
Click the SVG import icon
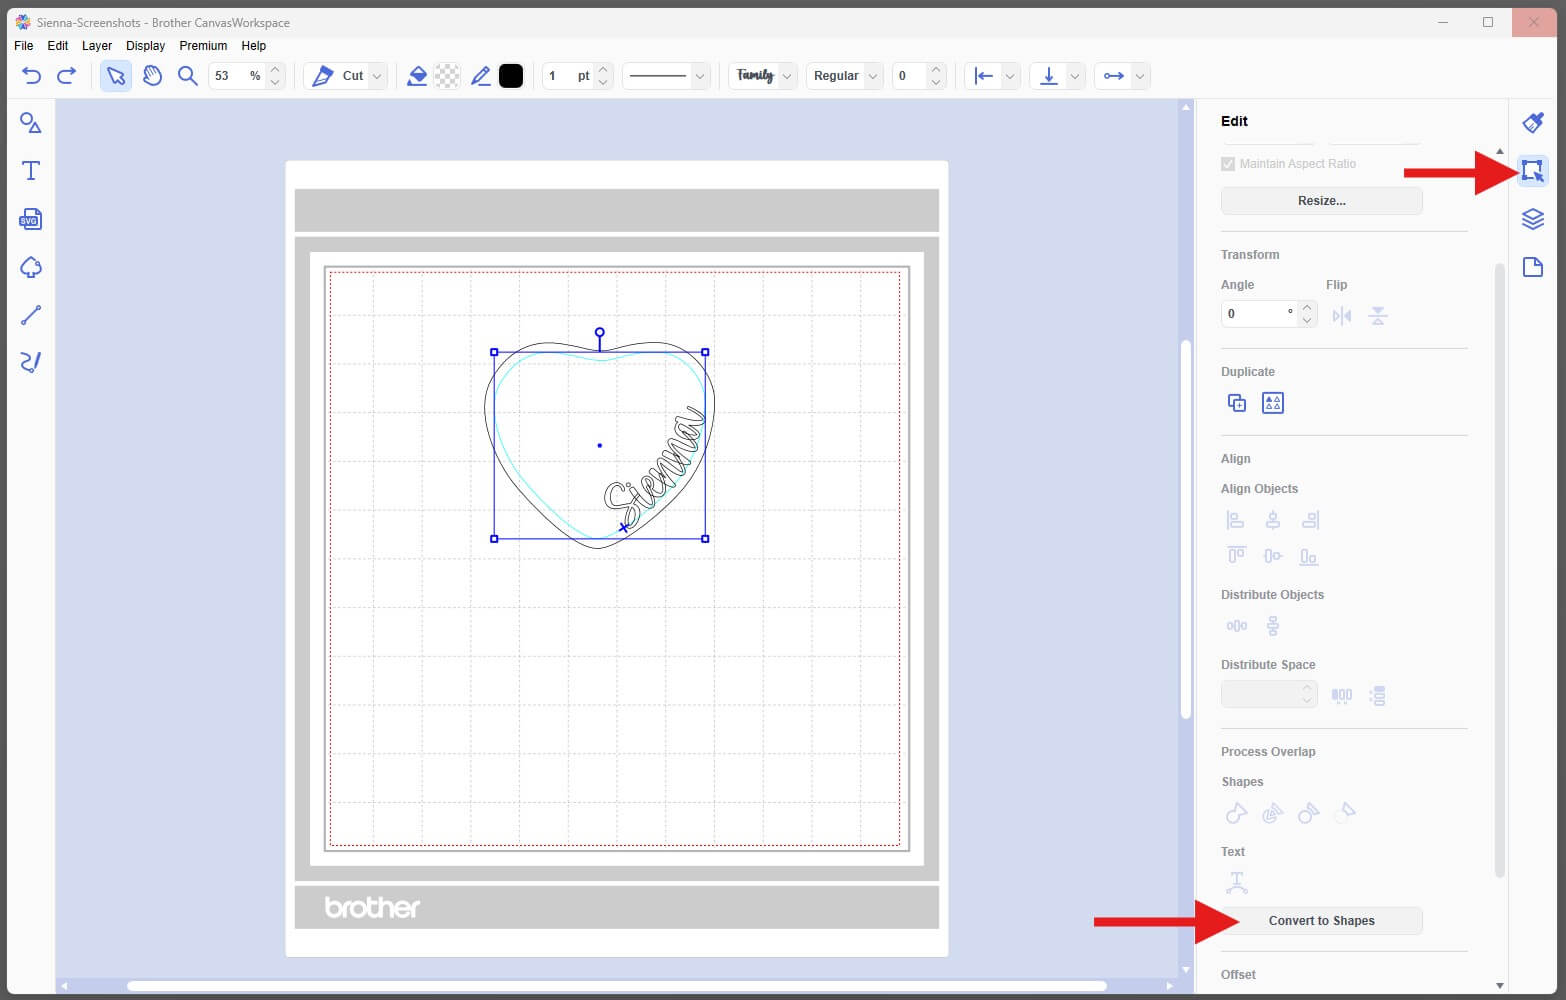(31, 219)
